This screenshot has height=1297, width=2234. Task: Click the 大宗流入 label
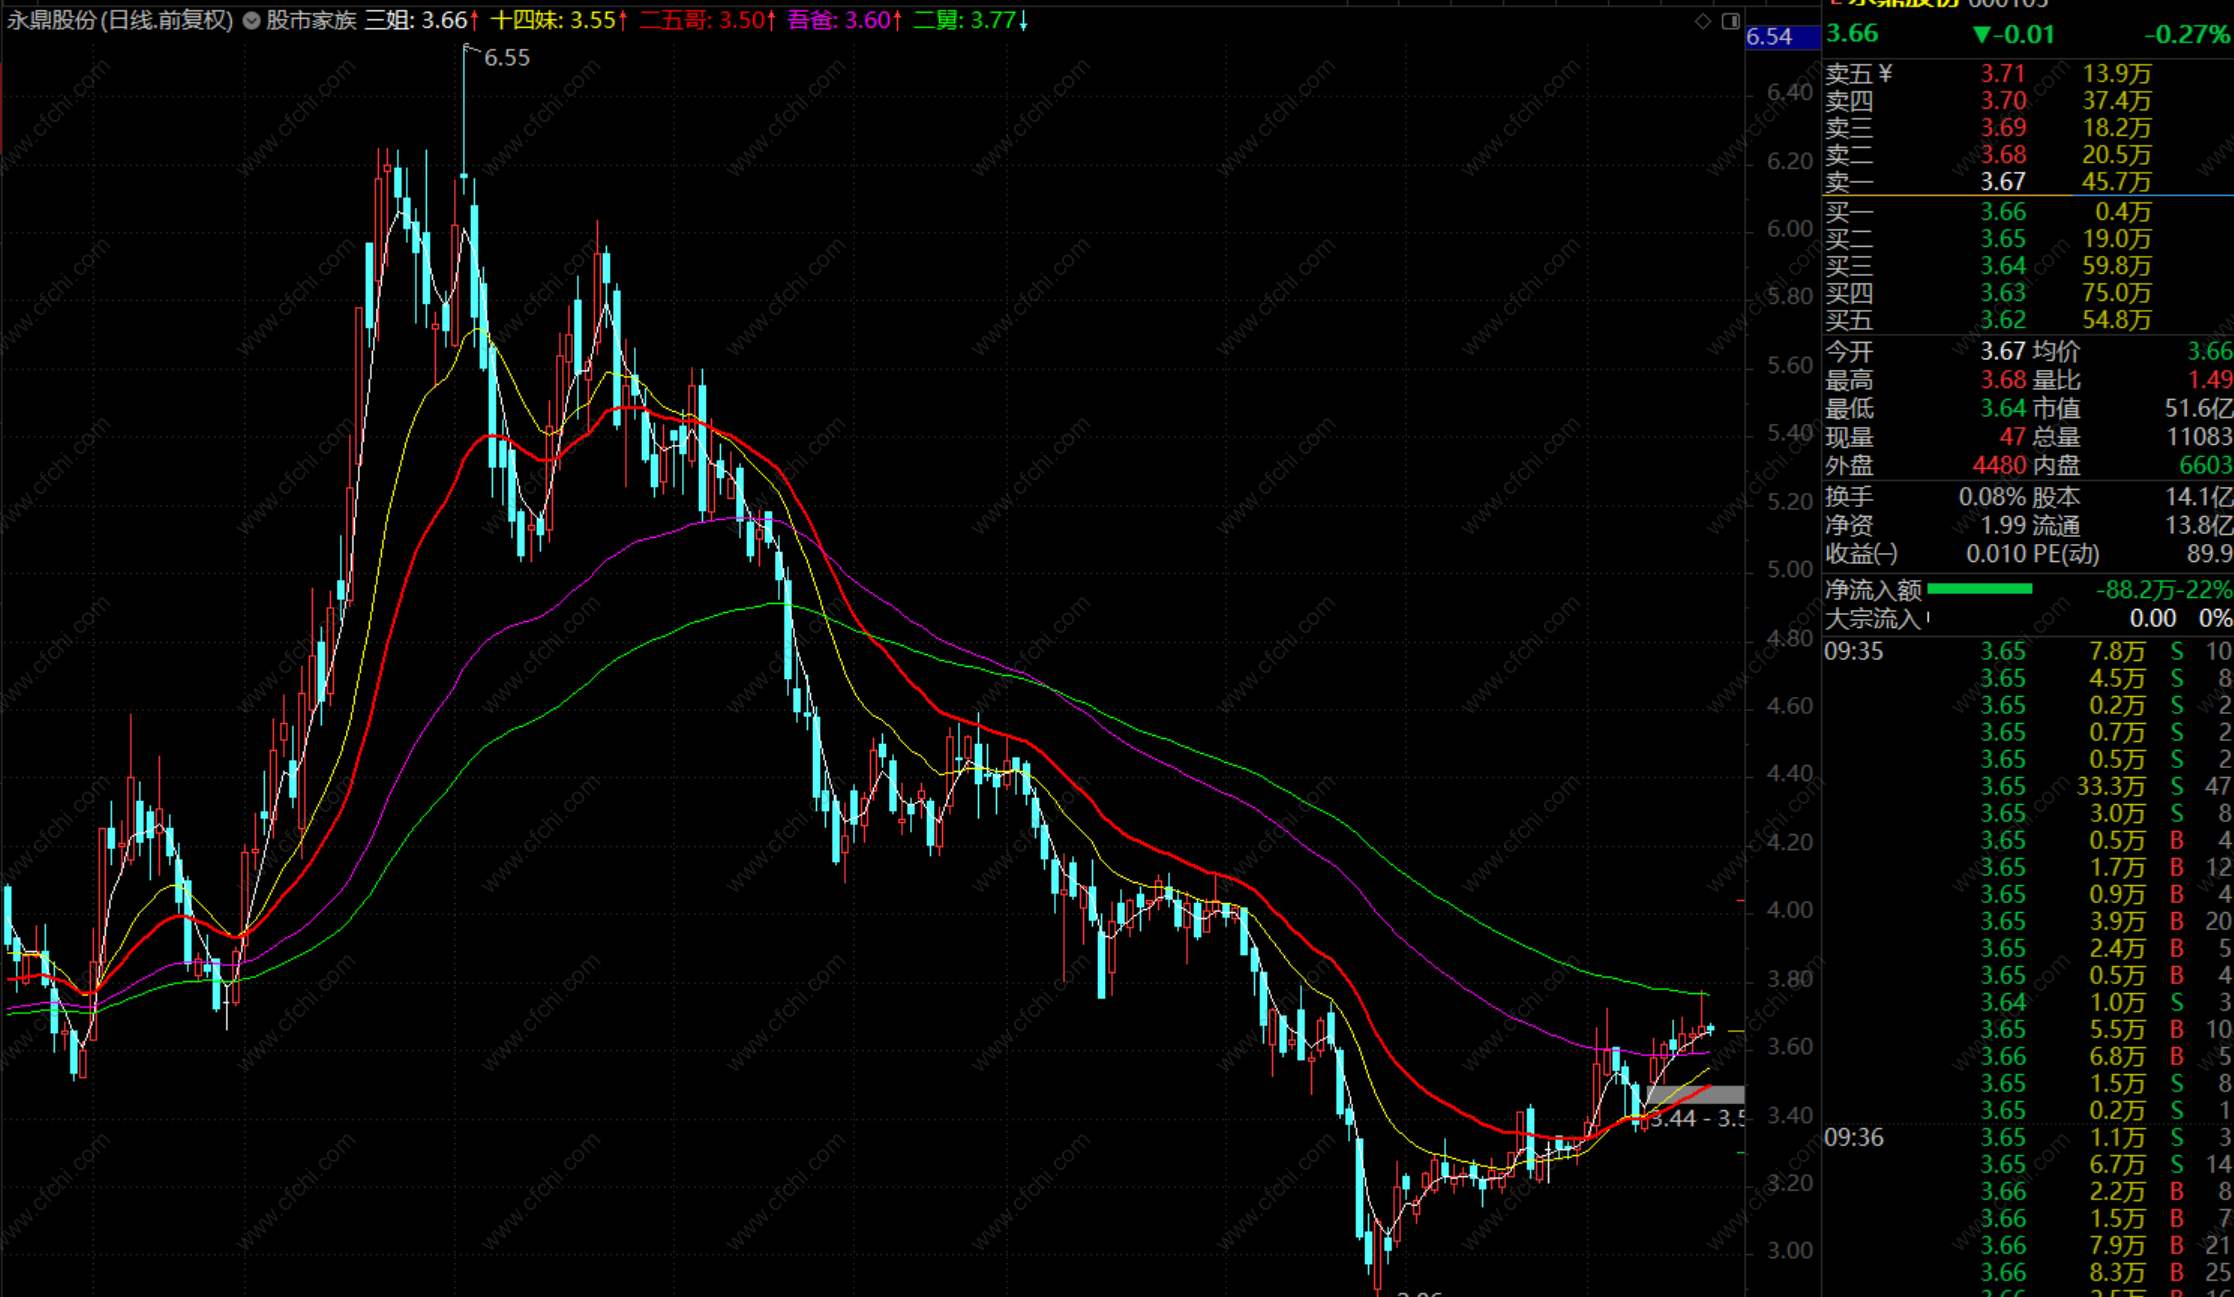pos(1873,619)
